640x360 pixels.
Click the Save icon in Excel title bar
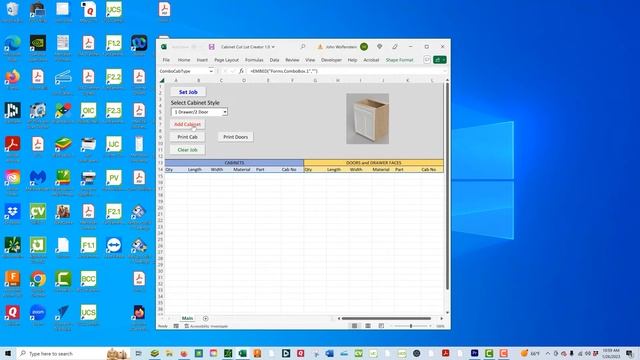[211, 47]
